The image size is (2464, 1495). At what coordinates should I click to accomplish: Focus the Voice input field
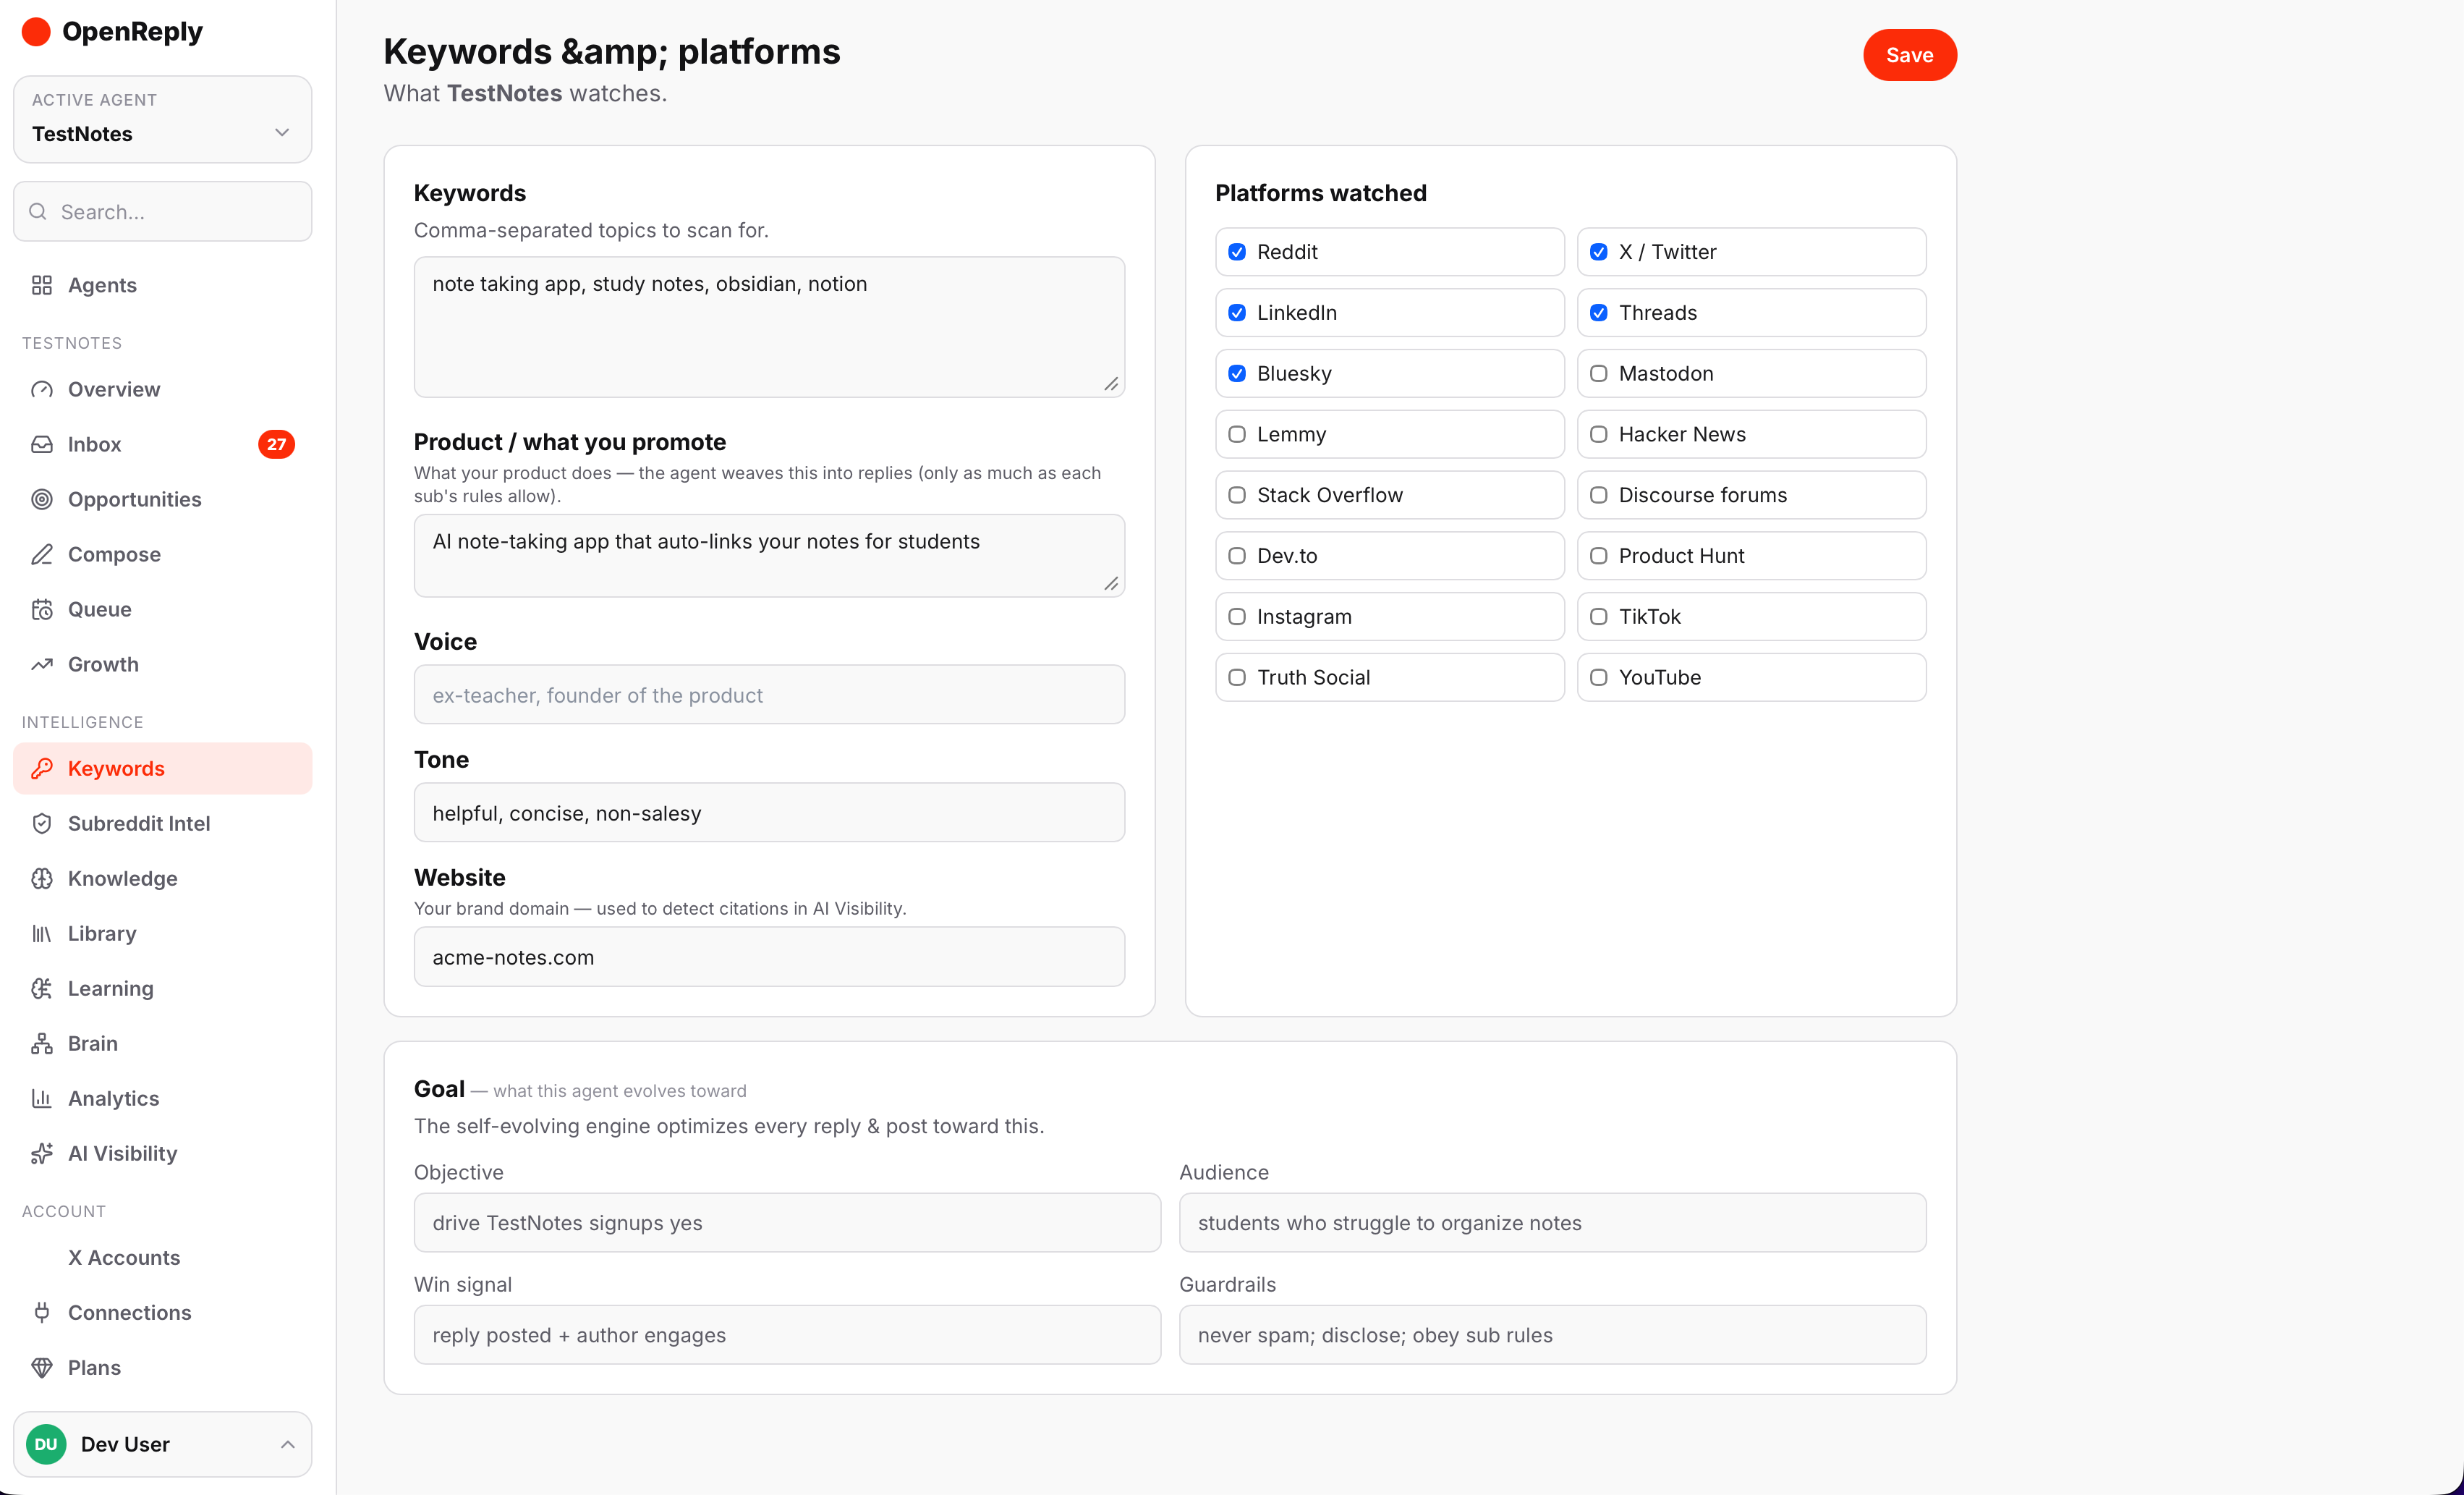point(769,695)
